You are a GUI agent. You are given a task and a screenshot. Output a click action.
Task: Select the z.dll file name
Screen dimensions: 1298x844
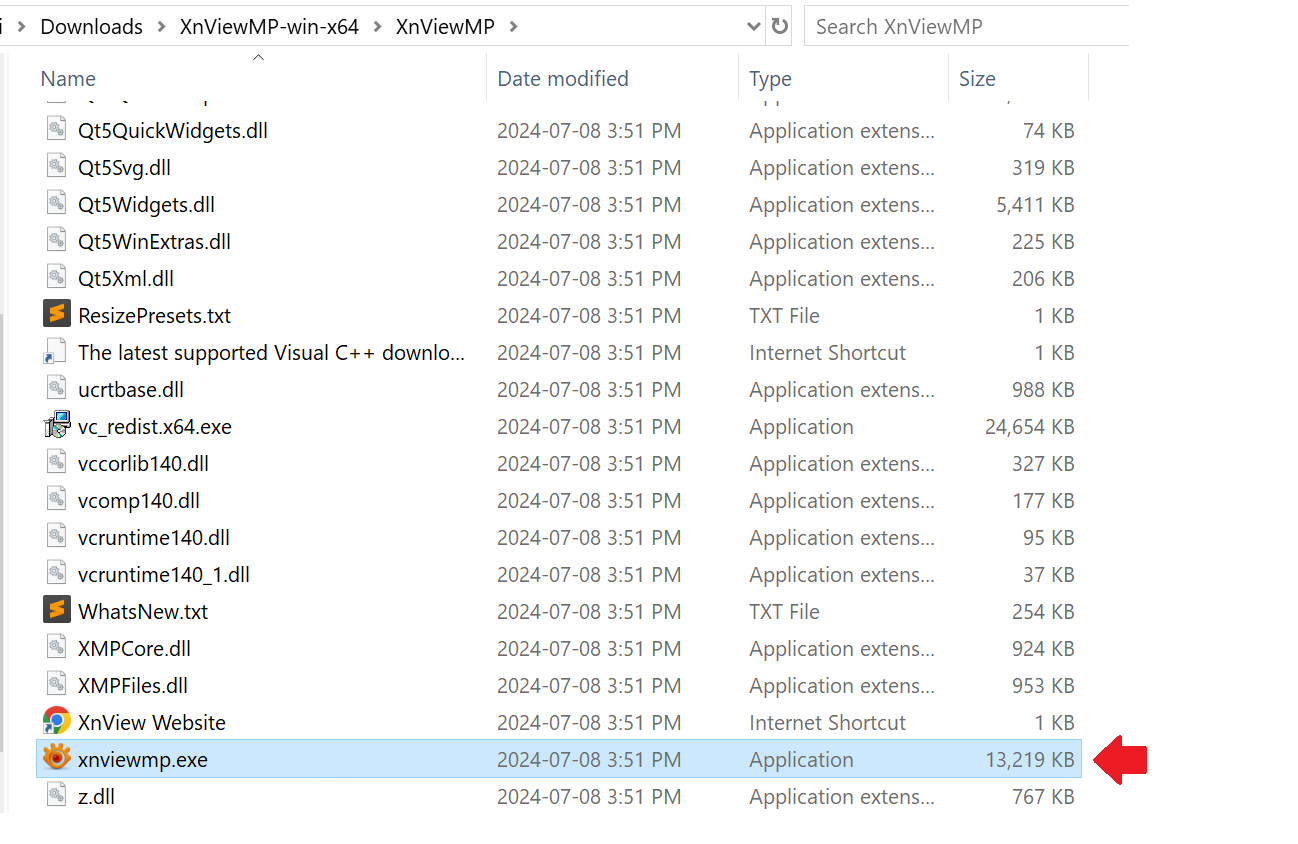pos(96,797)
